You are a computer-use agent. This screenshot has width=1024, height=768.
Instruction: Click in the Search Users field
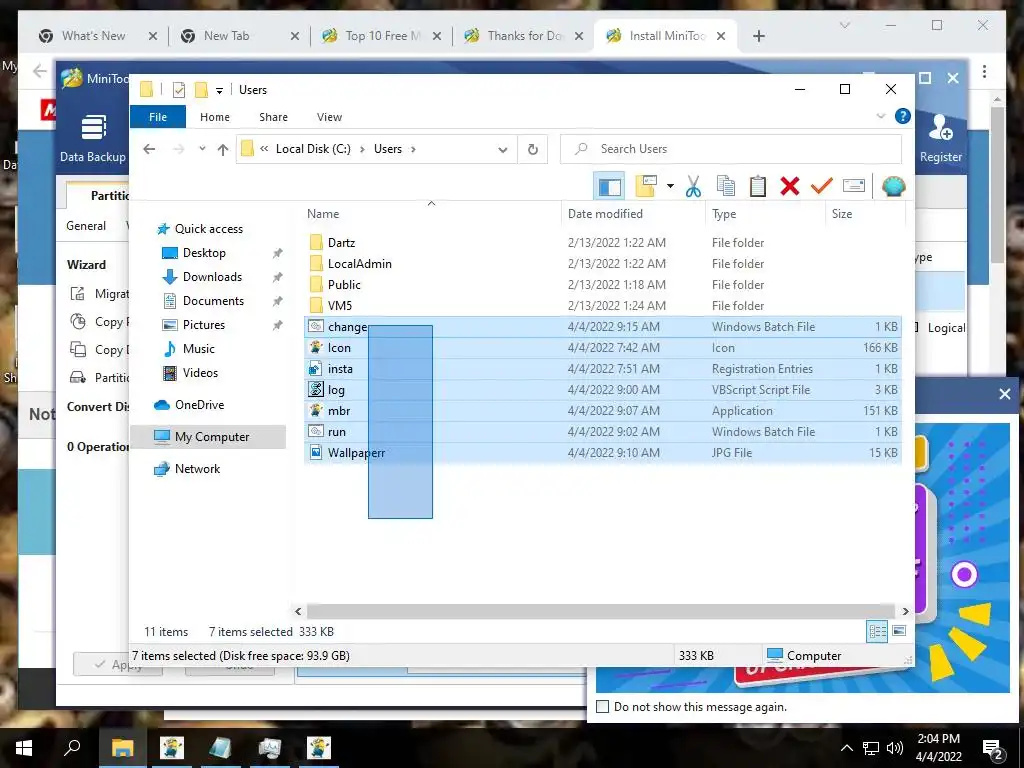[x=731, y=149]
